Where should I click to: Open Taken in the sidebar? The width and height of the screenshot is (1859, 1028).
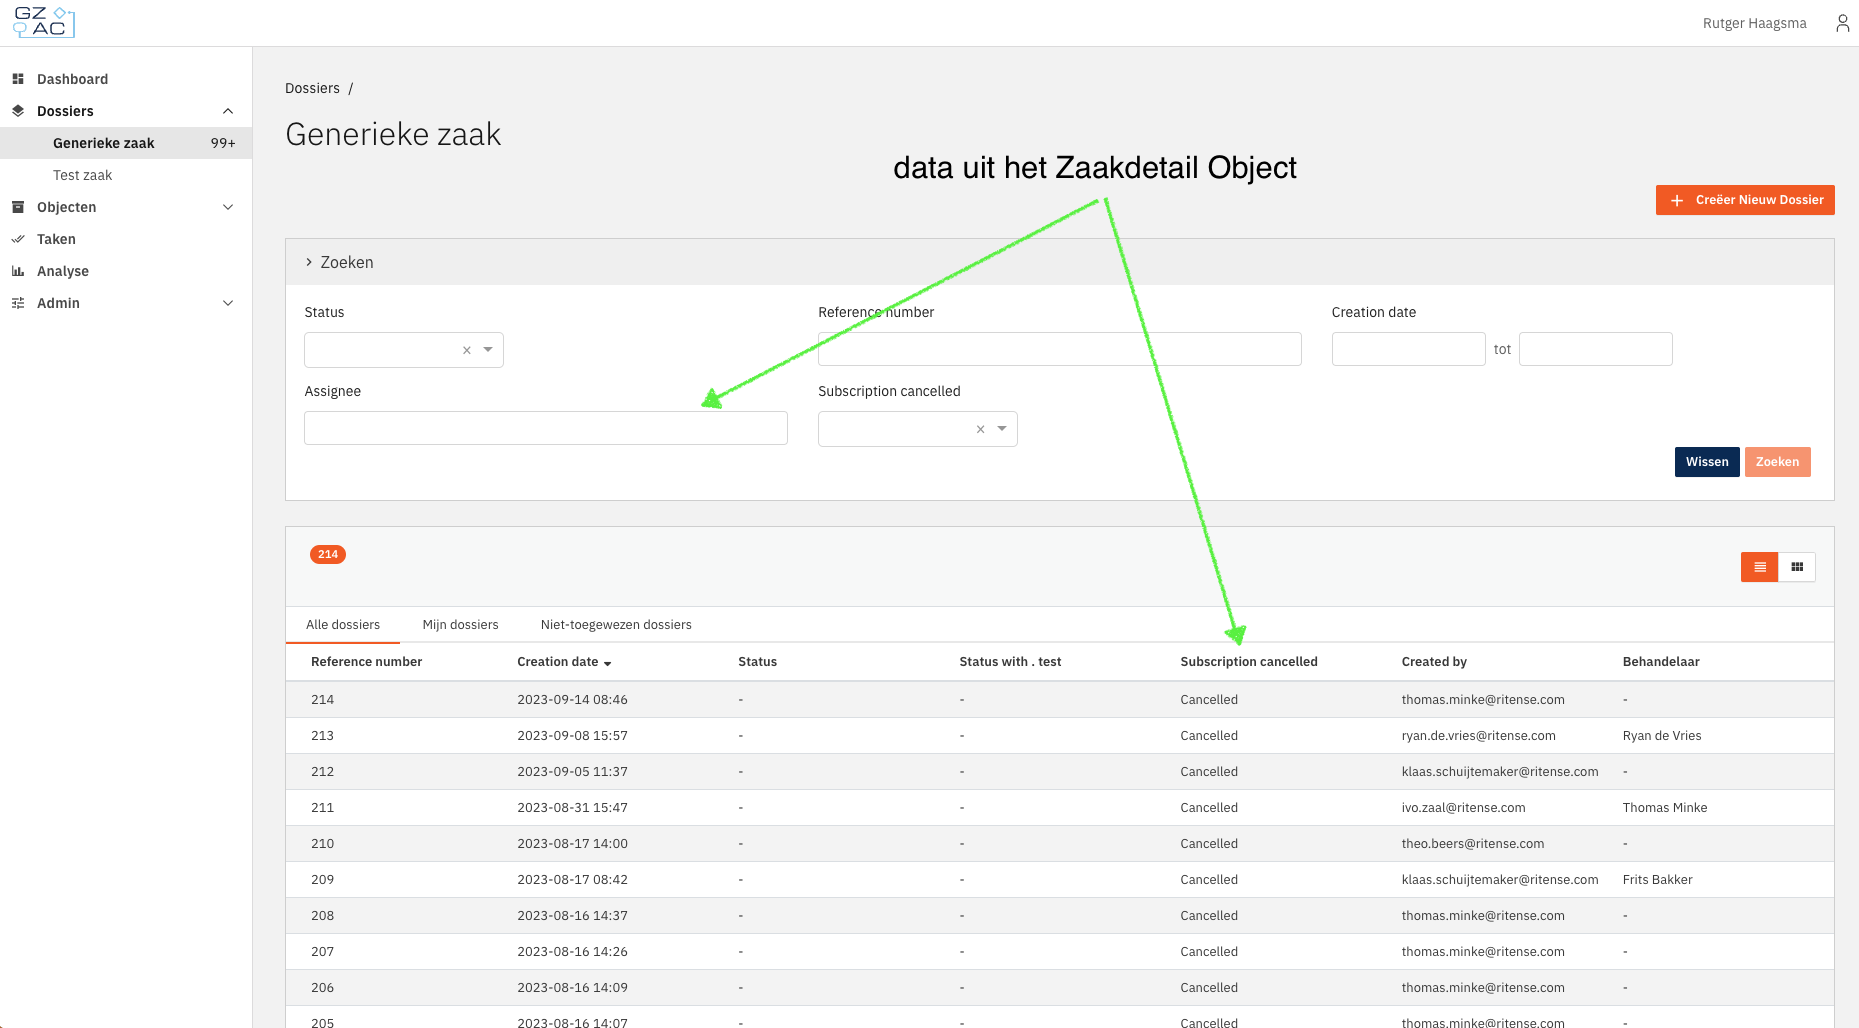pyautogui.click(x=56, y=239)
